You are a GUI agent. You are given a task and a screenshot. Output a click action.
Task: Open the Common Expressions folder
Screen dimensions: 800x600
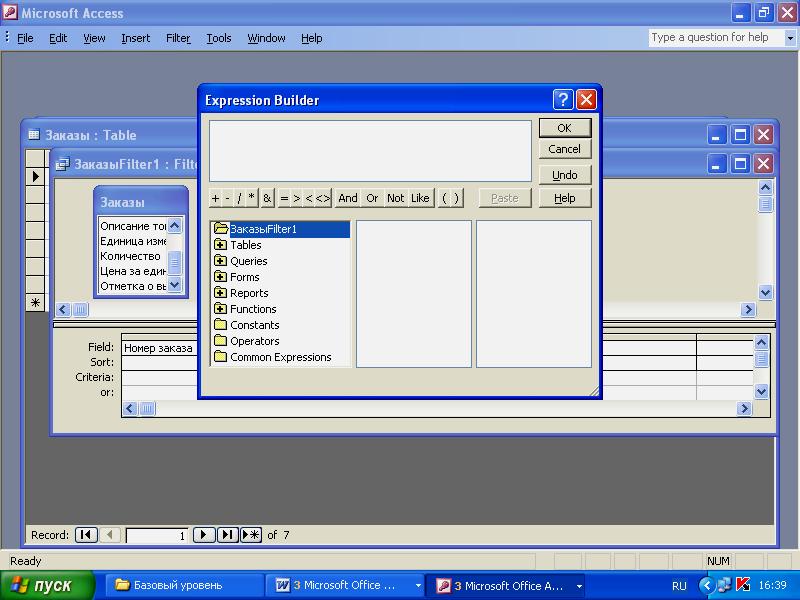[273, 357]
